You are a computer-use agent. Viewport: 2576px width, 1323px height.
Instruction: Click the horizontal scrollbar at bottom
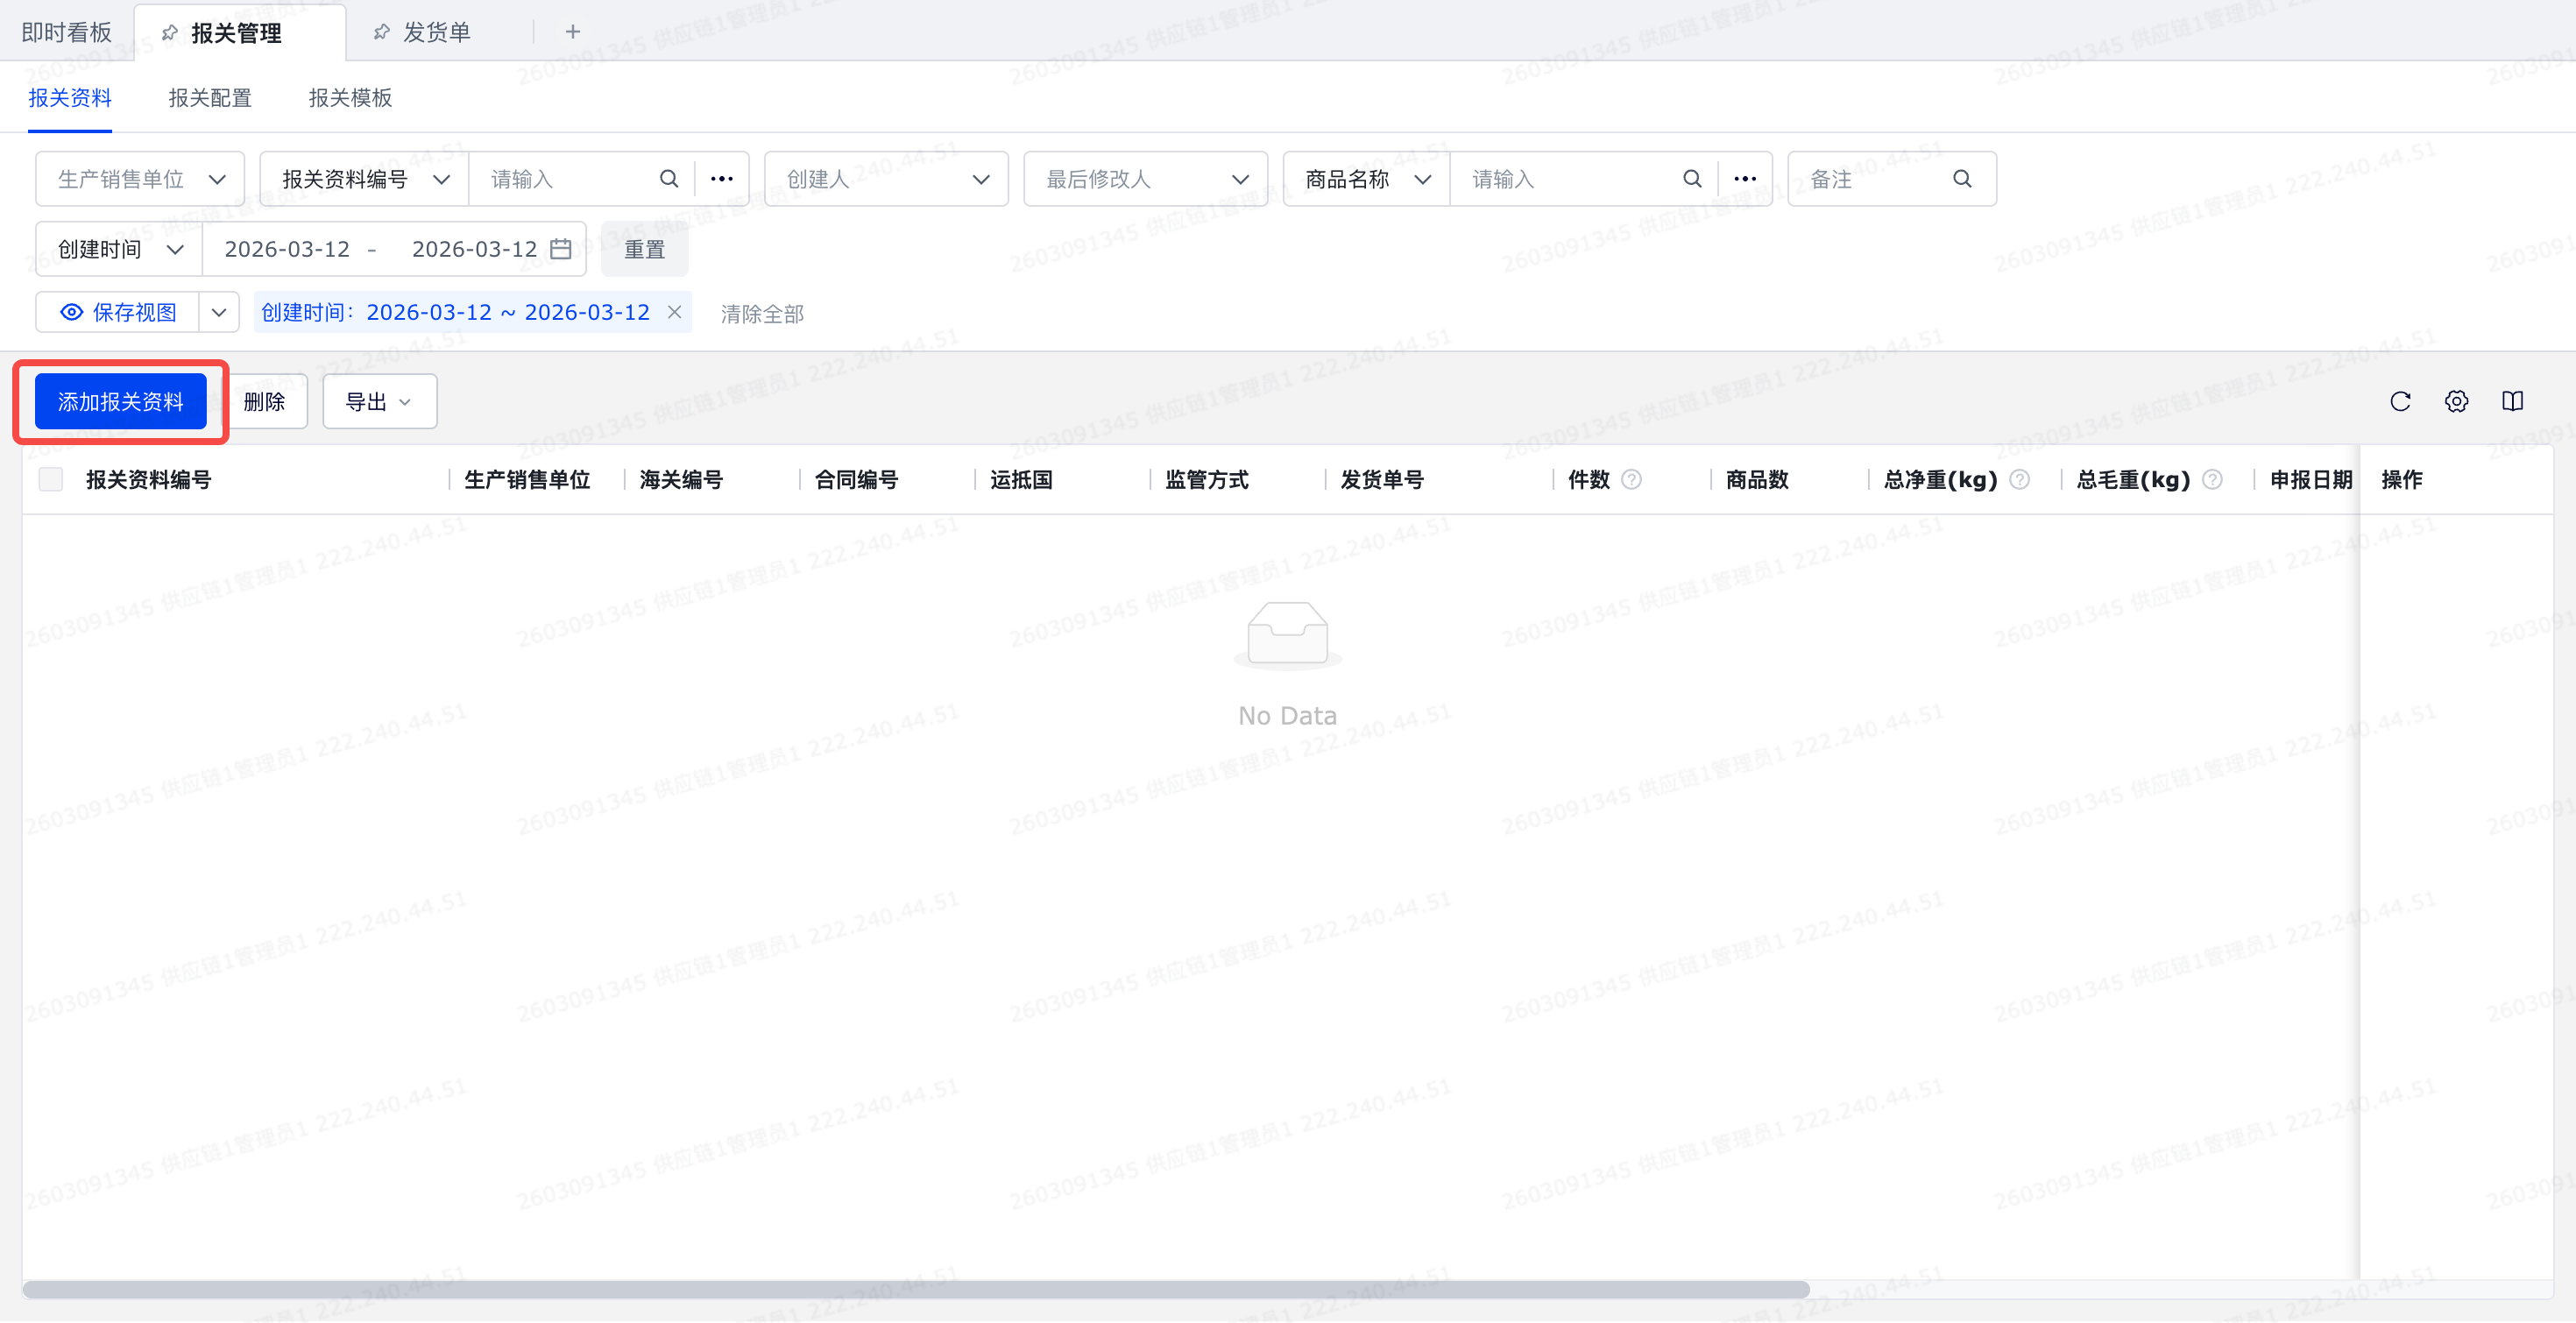(x=915, y=1289)
